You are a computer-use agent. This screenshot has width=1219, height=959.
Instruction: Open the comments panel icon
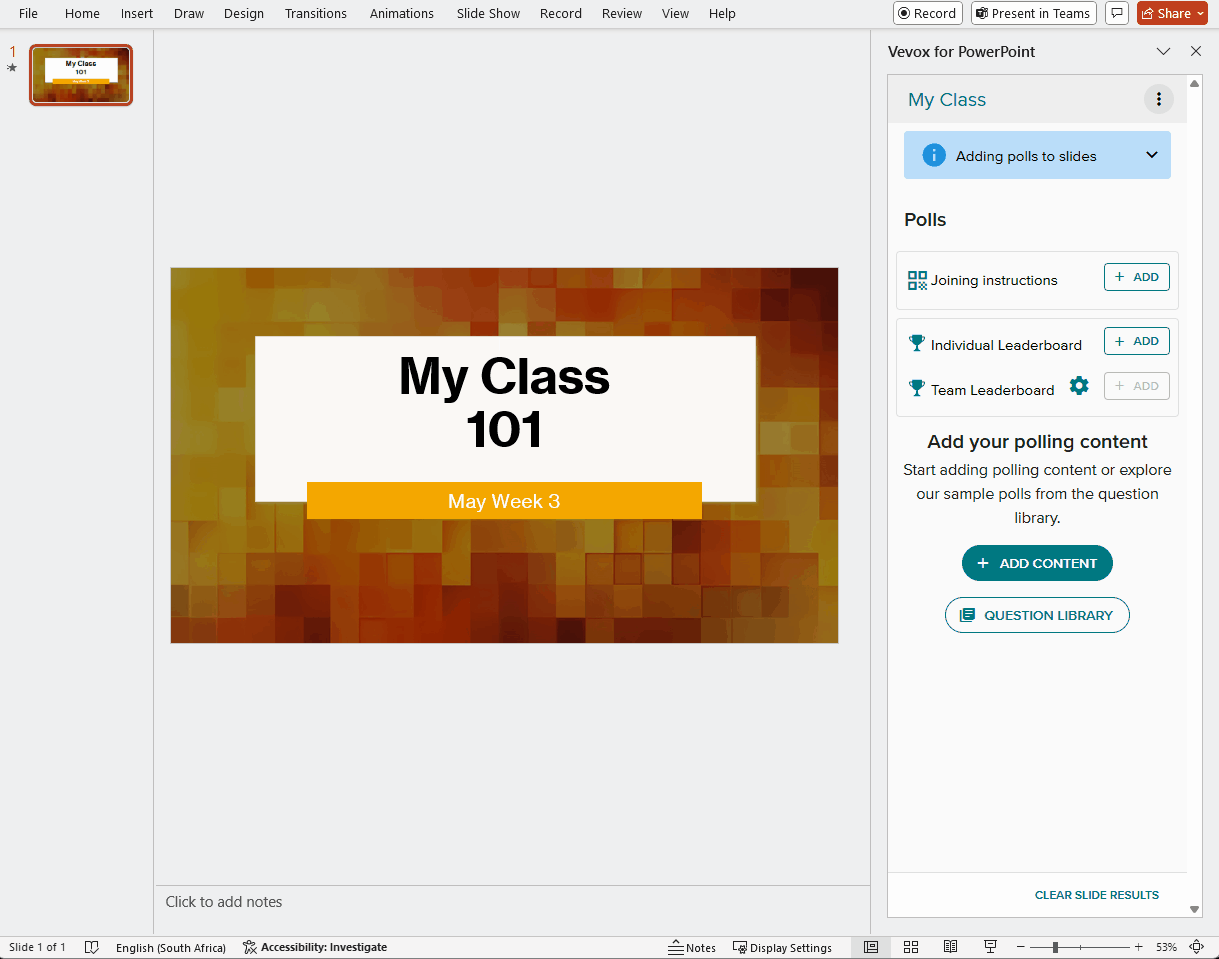click(x=1116, y=13)
